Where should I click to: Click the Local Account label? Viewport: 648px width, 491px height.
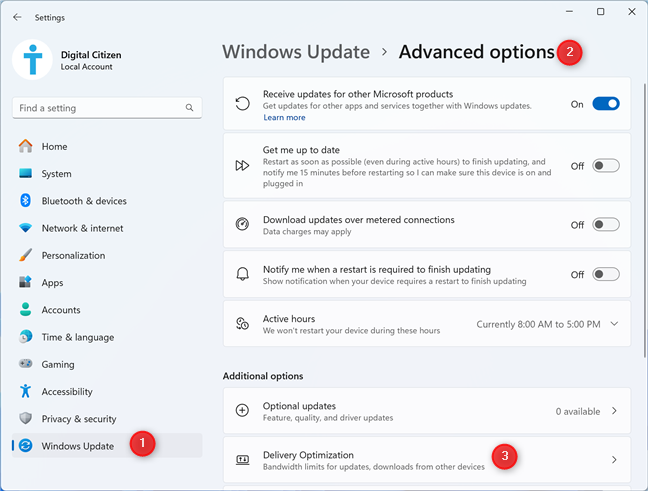click(86, 67)
